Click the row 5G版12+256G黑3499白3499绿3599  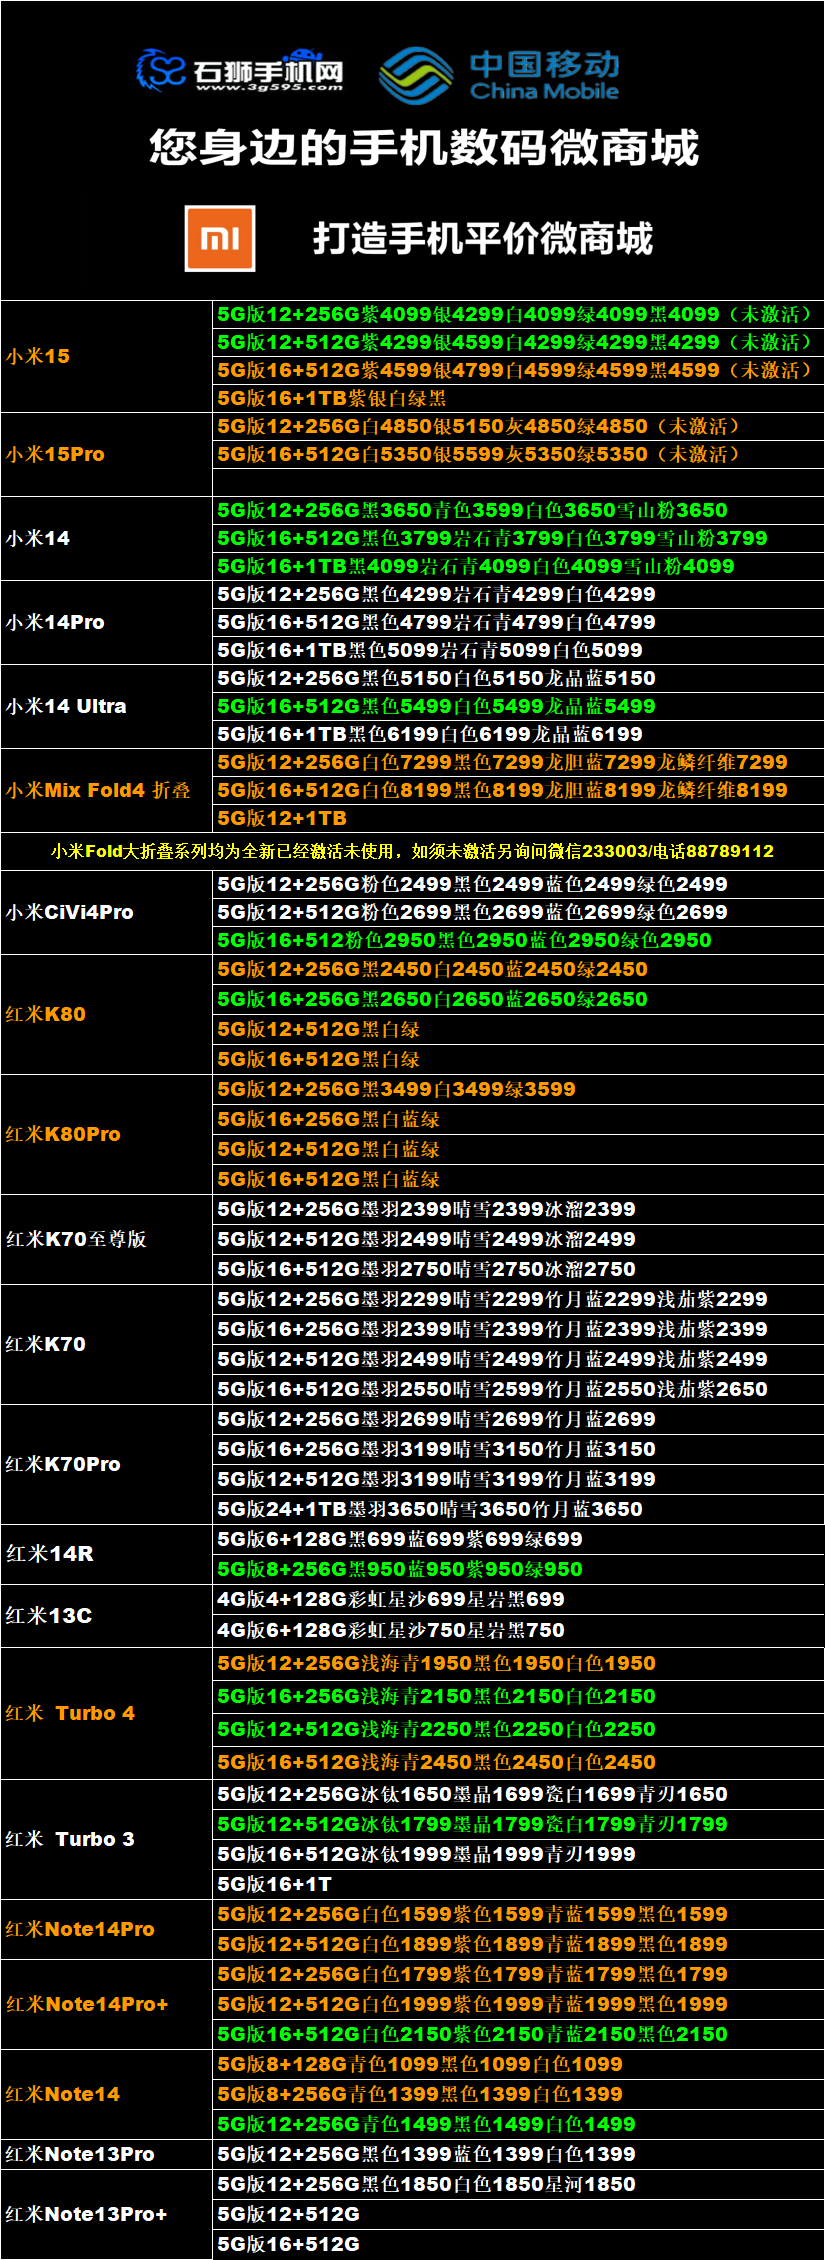518,1089
